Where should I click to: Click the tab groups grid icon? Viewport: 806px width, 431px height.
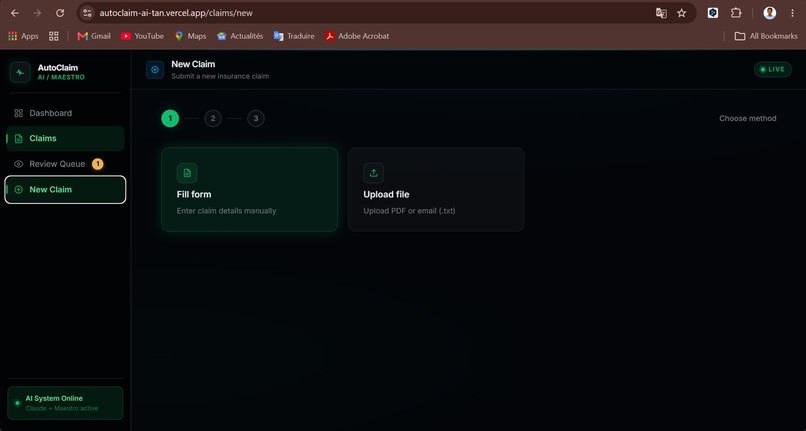coord(53,36)
